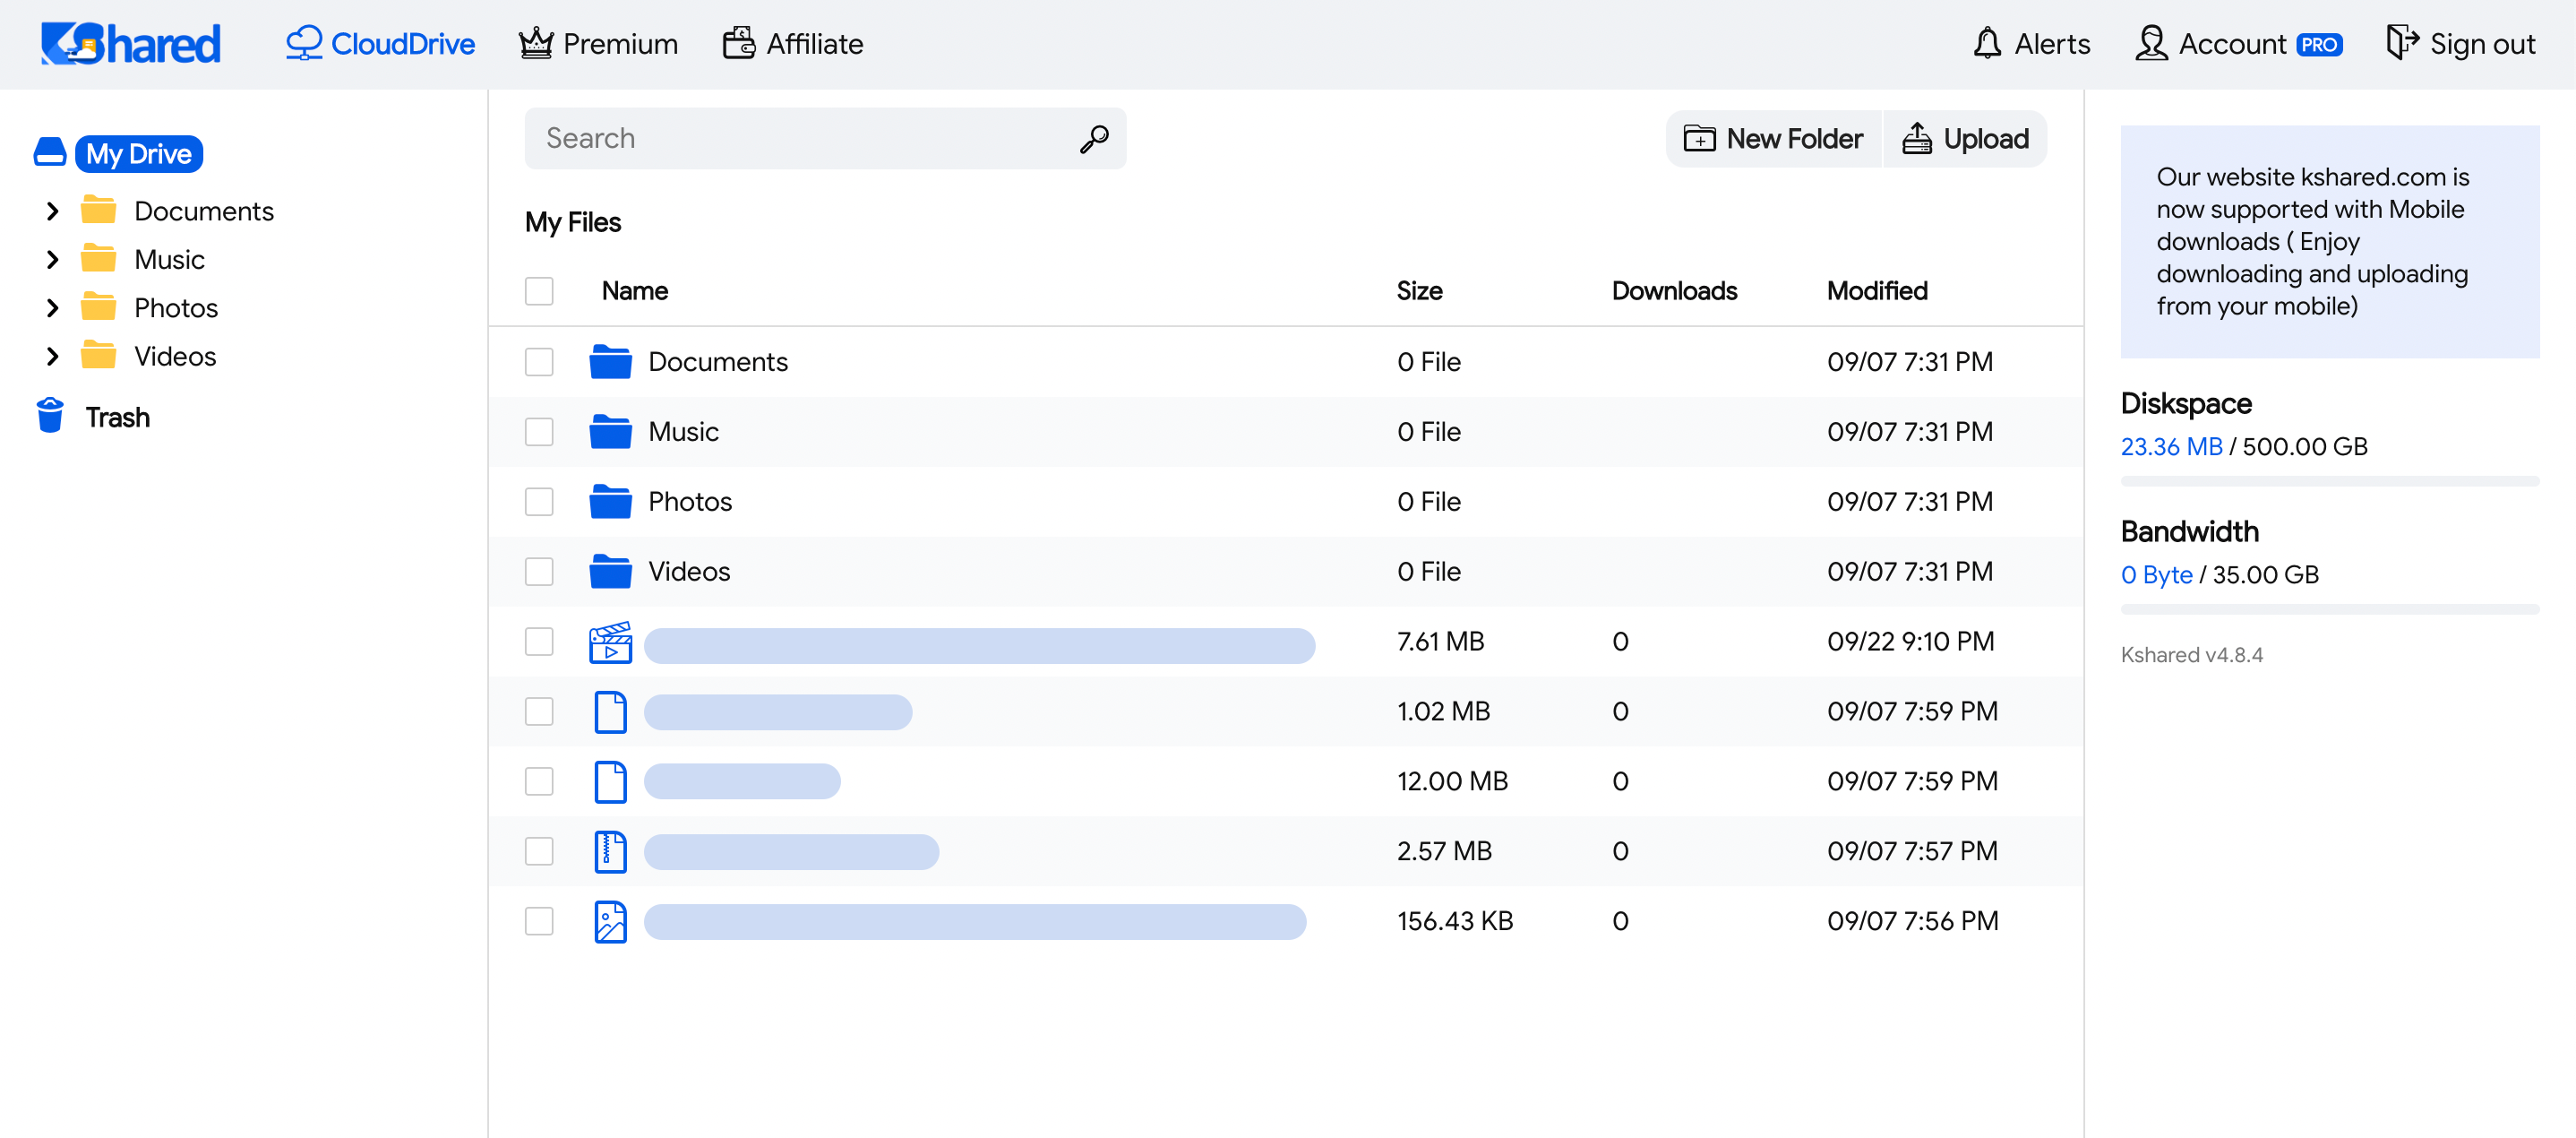Click the Affiliate wallet icon
The image size is (2576, 1138).
pos(739,43)
